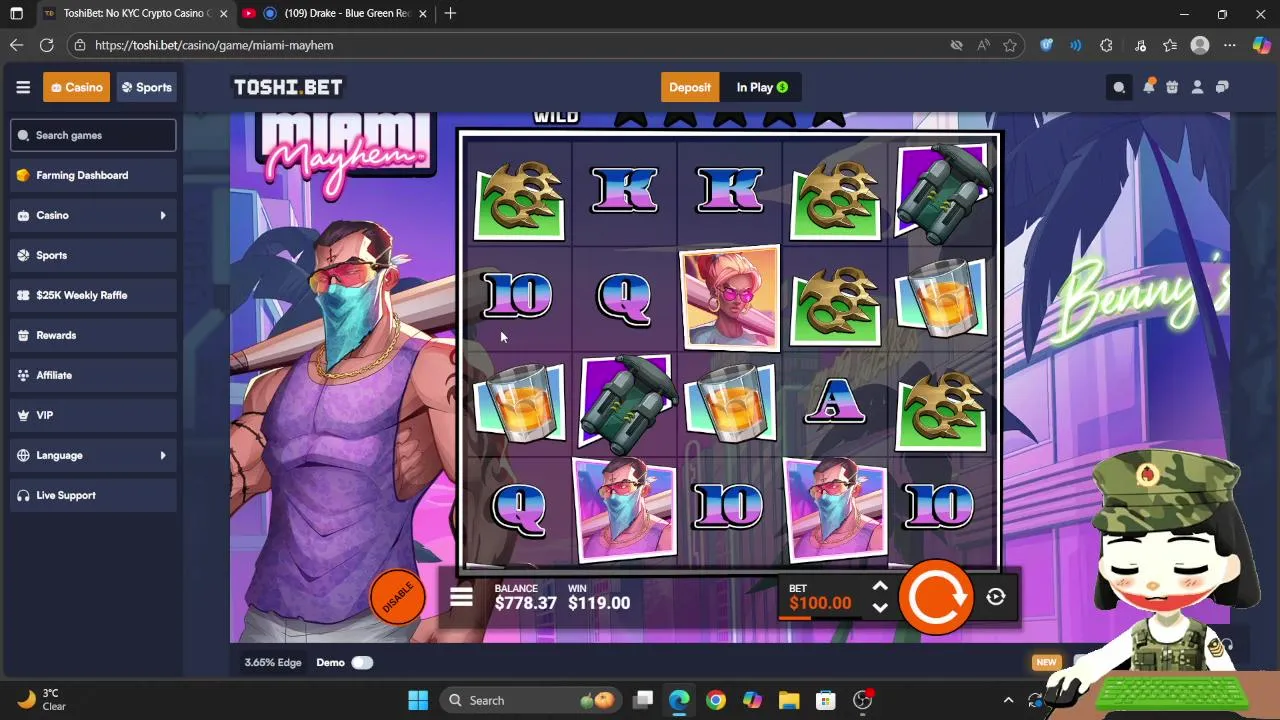Screen dimensions: 1280x720
Task: Click the TOSHI.BET logo
Action: tap(288, 87)
